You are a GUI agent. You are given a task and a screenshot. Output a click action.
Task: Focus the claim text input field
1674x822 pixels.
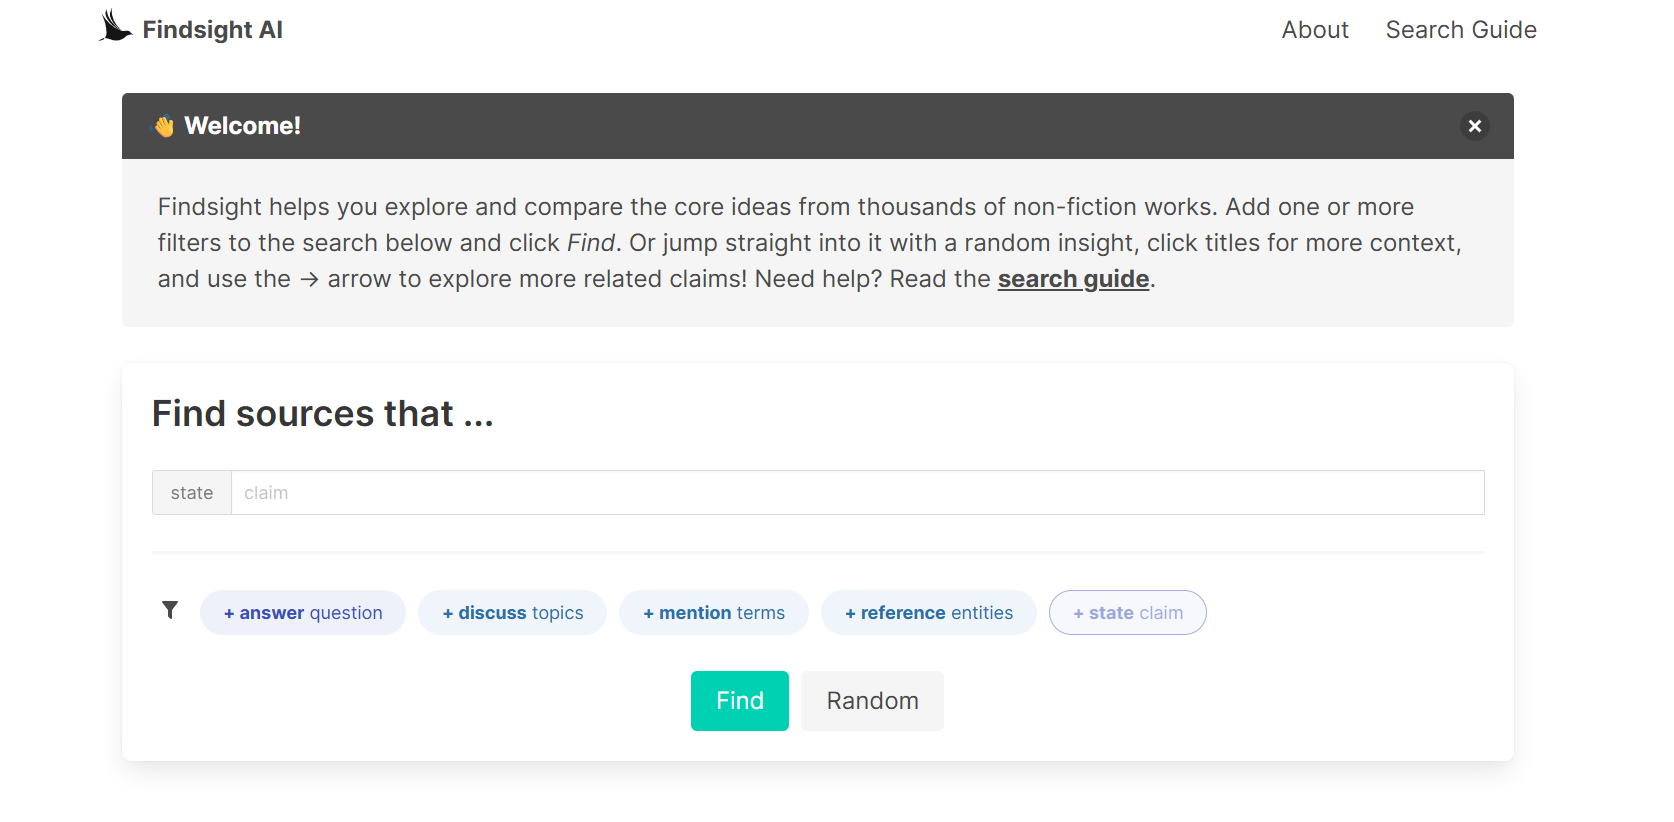856,493
